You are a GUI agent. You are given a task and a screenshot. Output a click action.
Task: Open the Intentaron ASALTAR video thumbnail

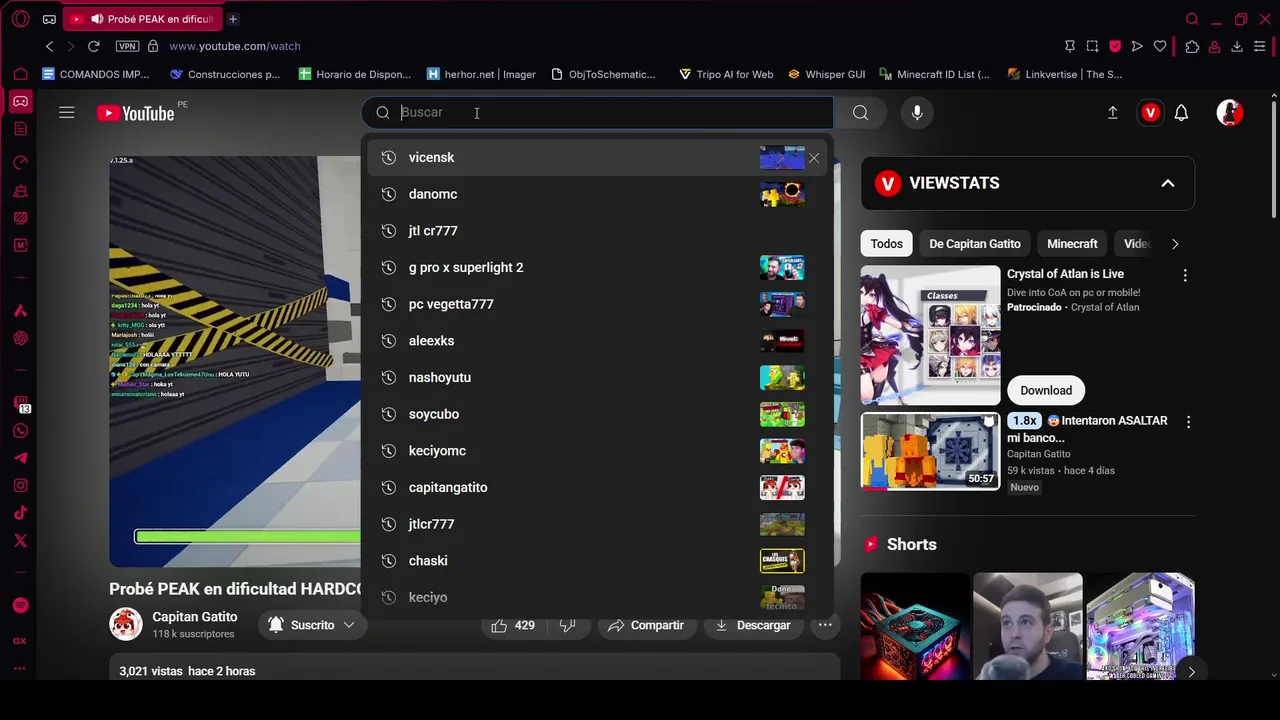(930, 451)
